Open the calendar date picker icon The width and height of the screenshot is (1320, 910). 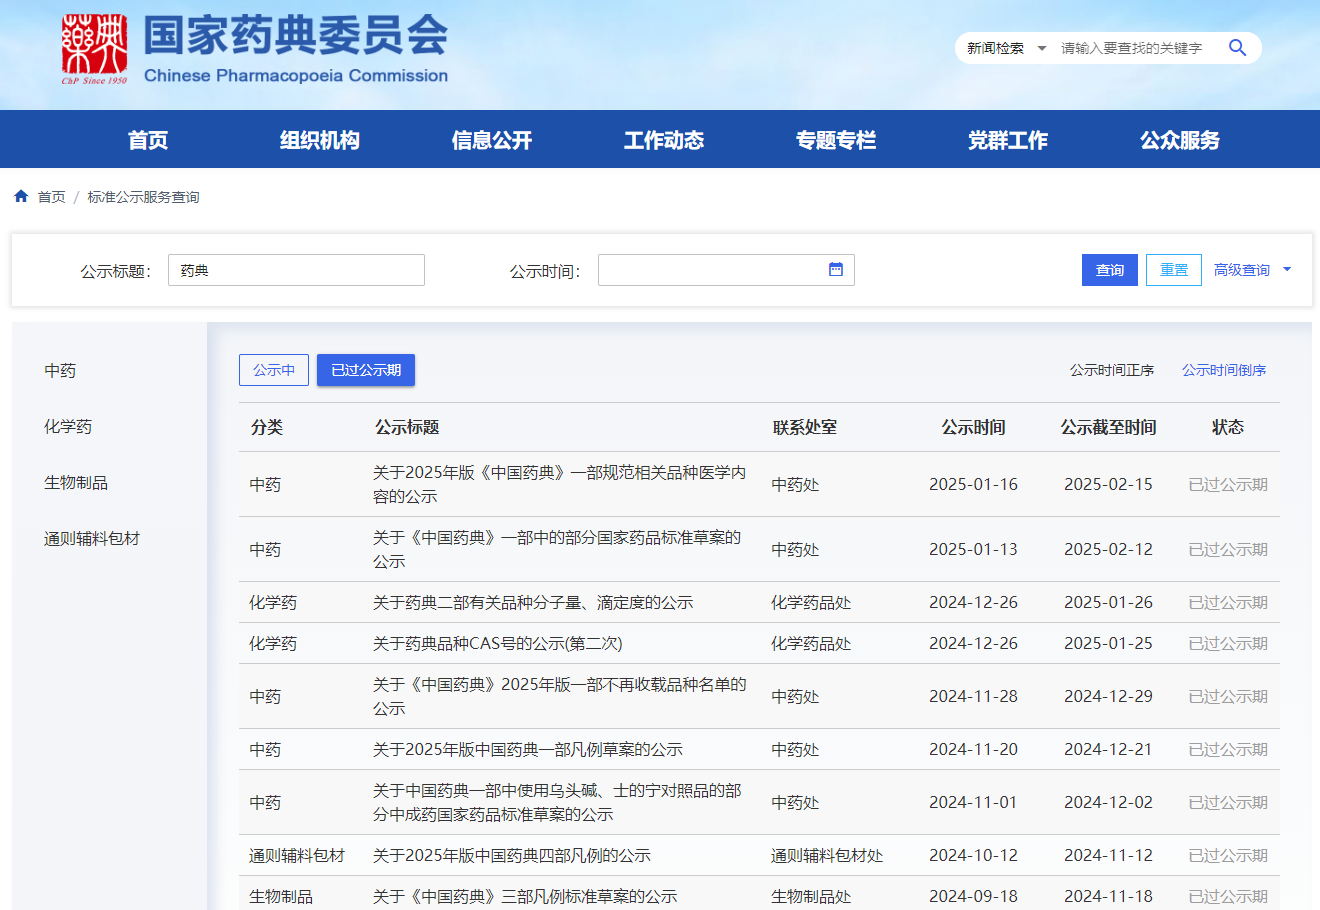point(836,270)
